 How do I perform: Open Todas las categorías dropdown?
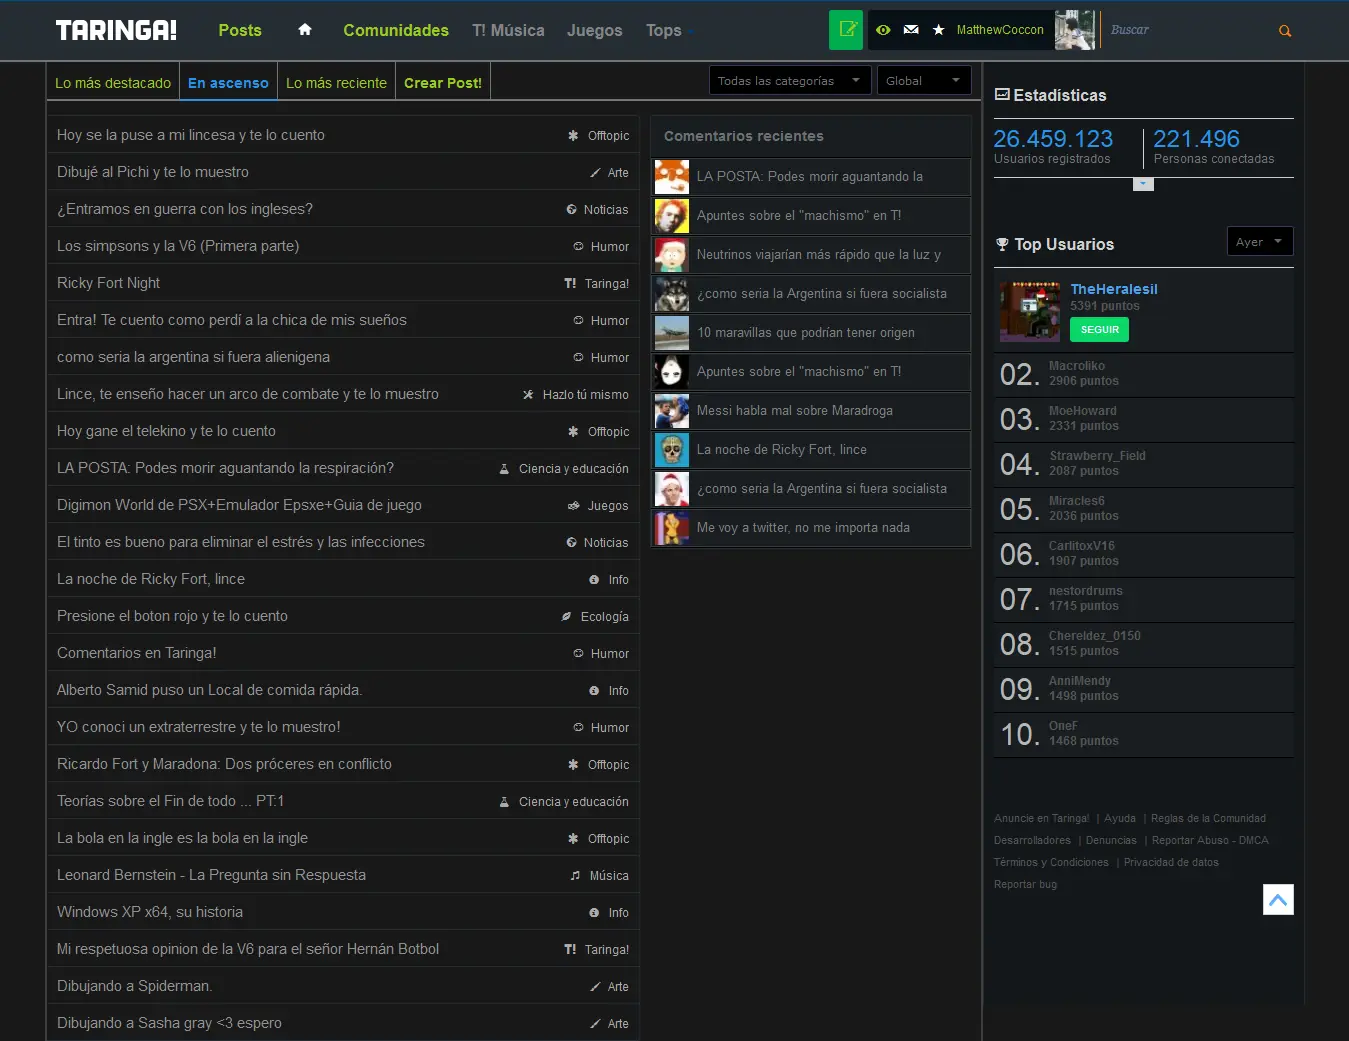(x=790, y=81)
